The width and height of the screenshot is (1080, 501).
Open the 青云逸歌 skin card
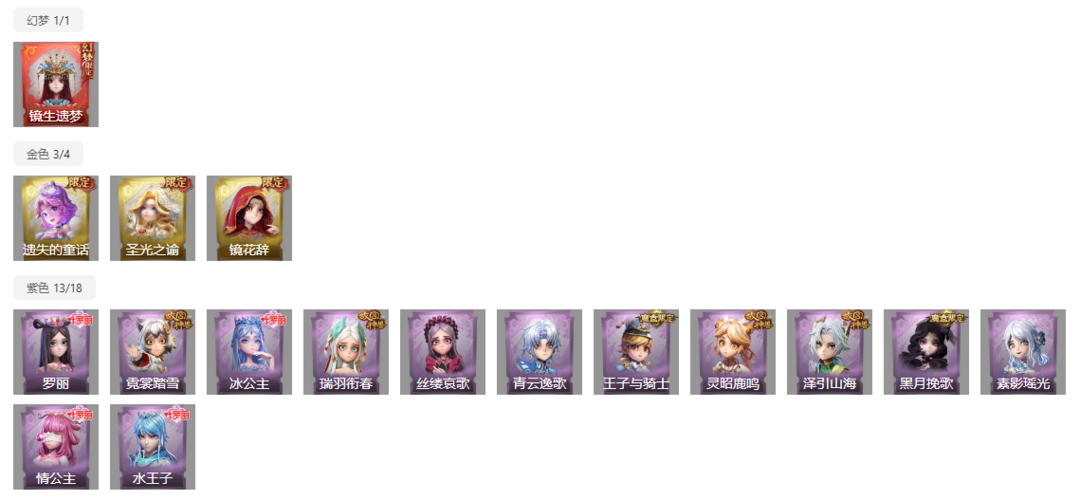(x=539, y=351)
